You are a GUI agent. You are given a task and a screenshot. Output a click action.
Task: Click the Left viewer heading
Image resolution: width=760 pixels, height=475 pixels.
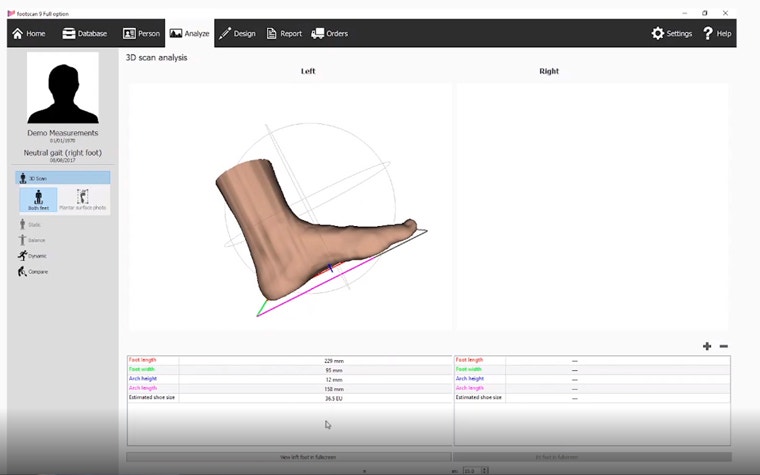point(308,71)
